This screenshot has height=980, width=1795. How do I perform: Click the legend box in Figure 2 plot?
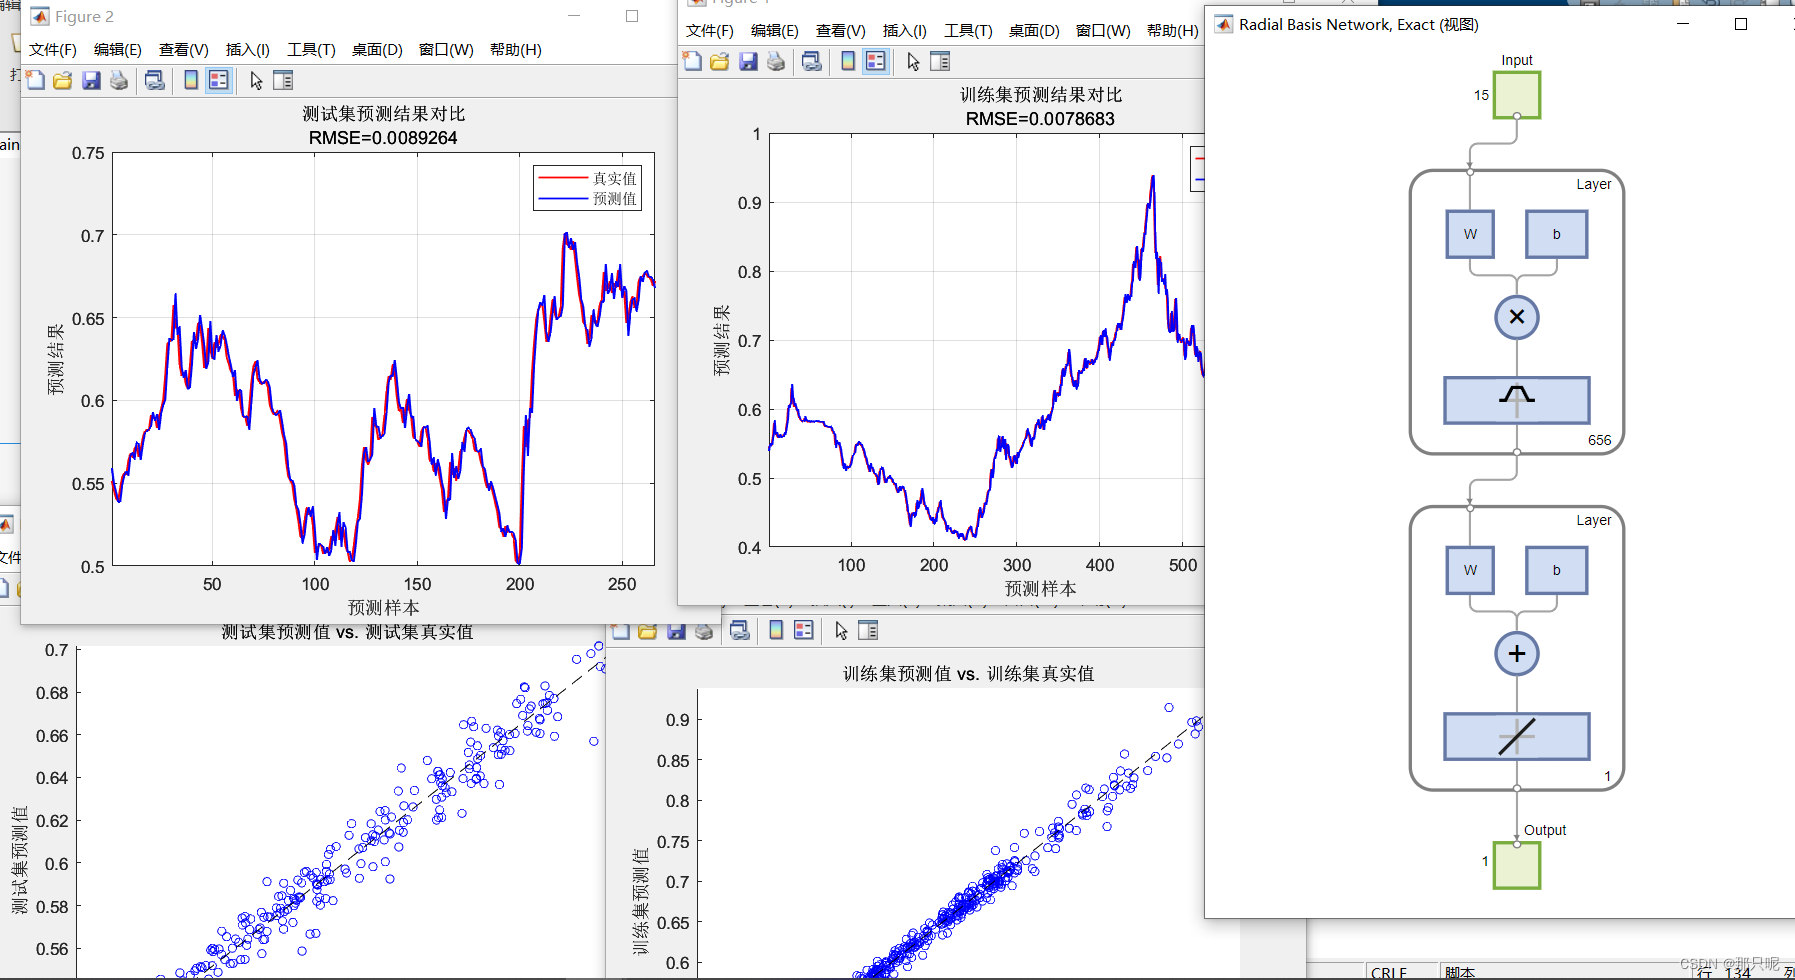tap(587, 188)
